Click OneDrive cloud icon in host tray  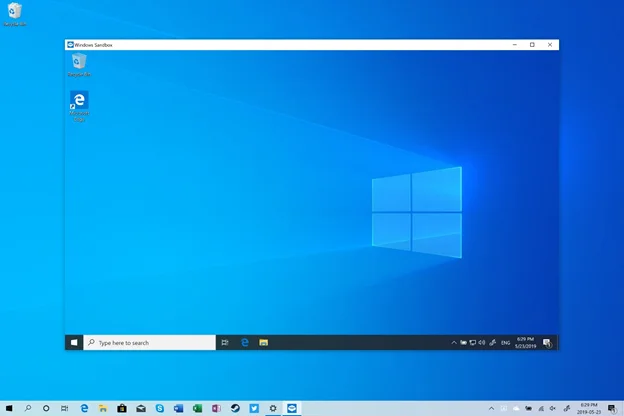click(516, 408)
